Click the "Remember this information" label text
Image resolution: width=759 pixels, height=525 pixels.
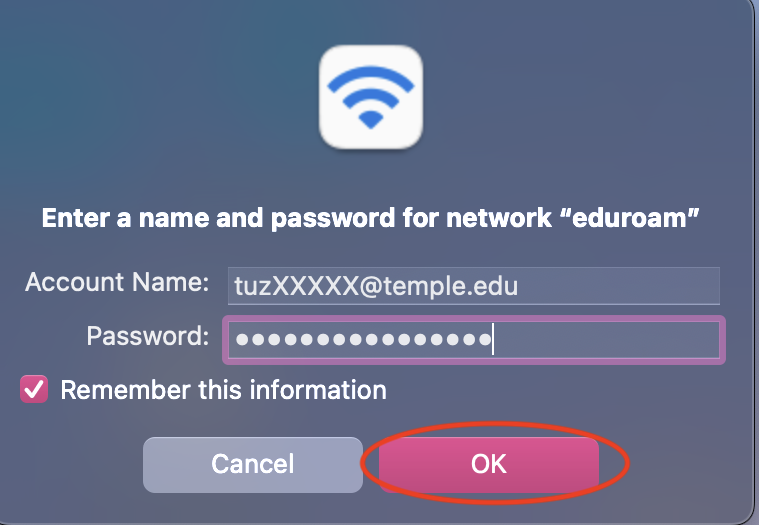coord(223,389)
